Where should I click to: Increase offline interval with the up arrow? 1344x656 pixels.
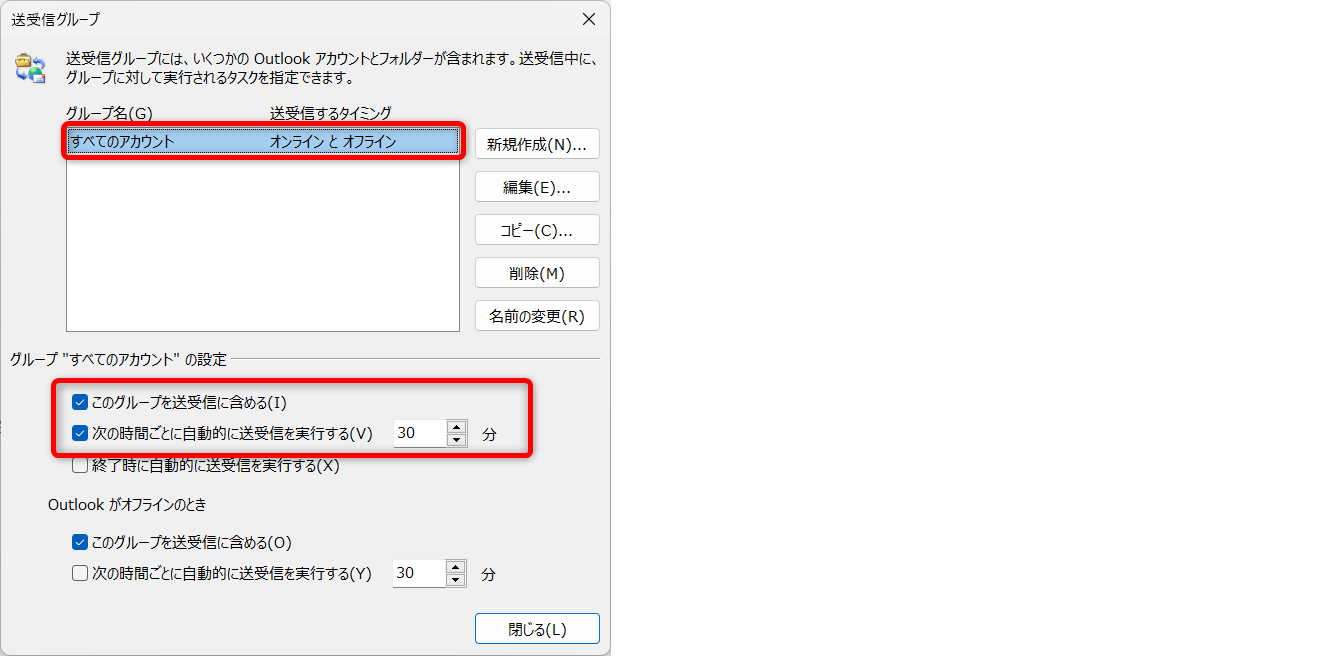click(x=456, y=567)
